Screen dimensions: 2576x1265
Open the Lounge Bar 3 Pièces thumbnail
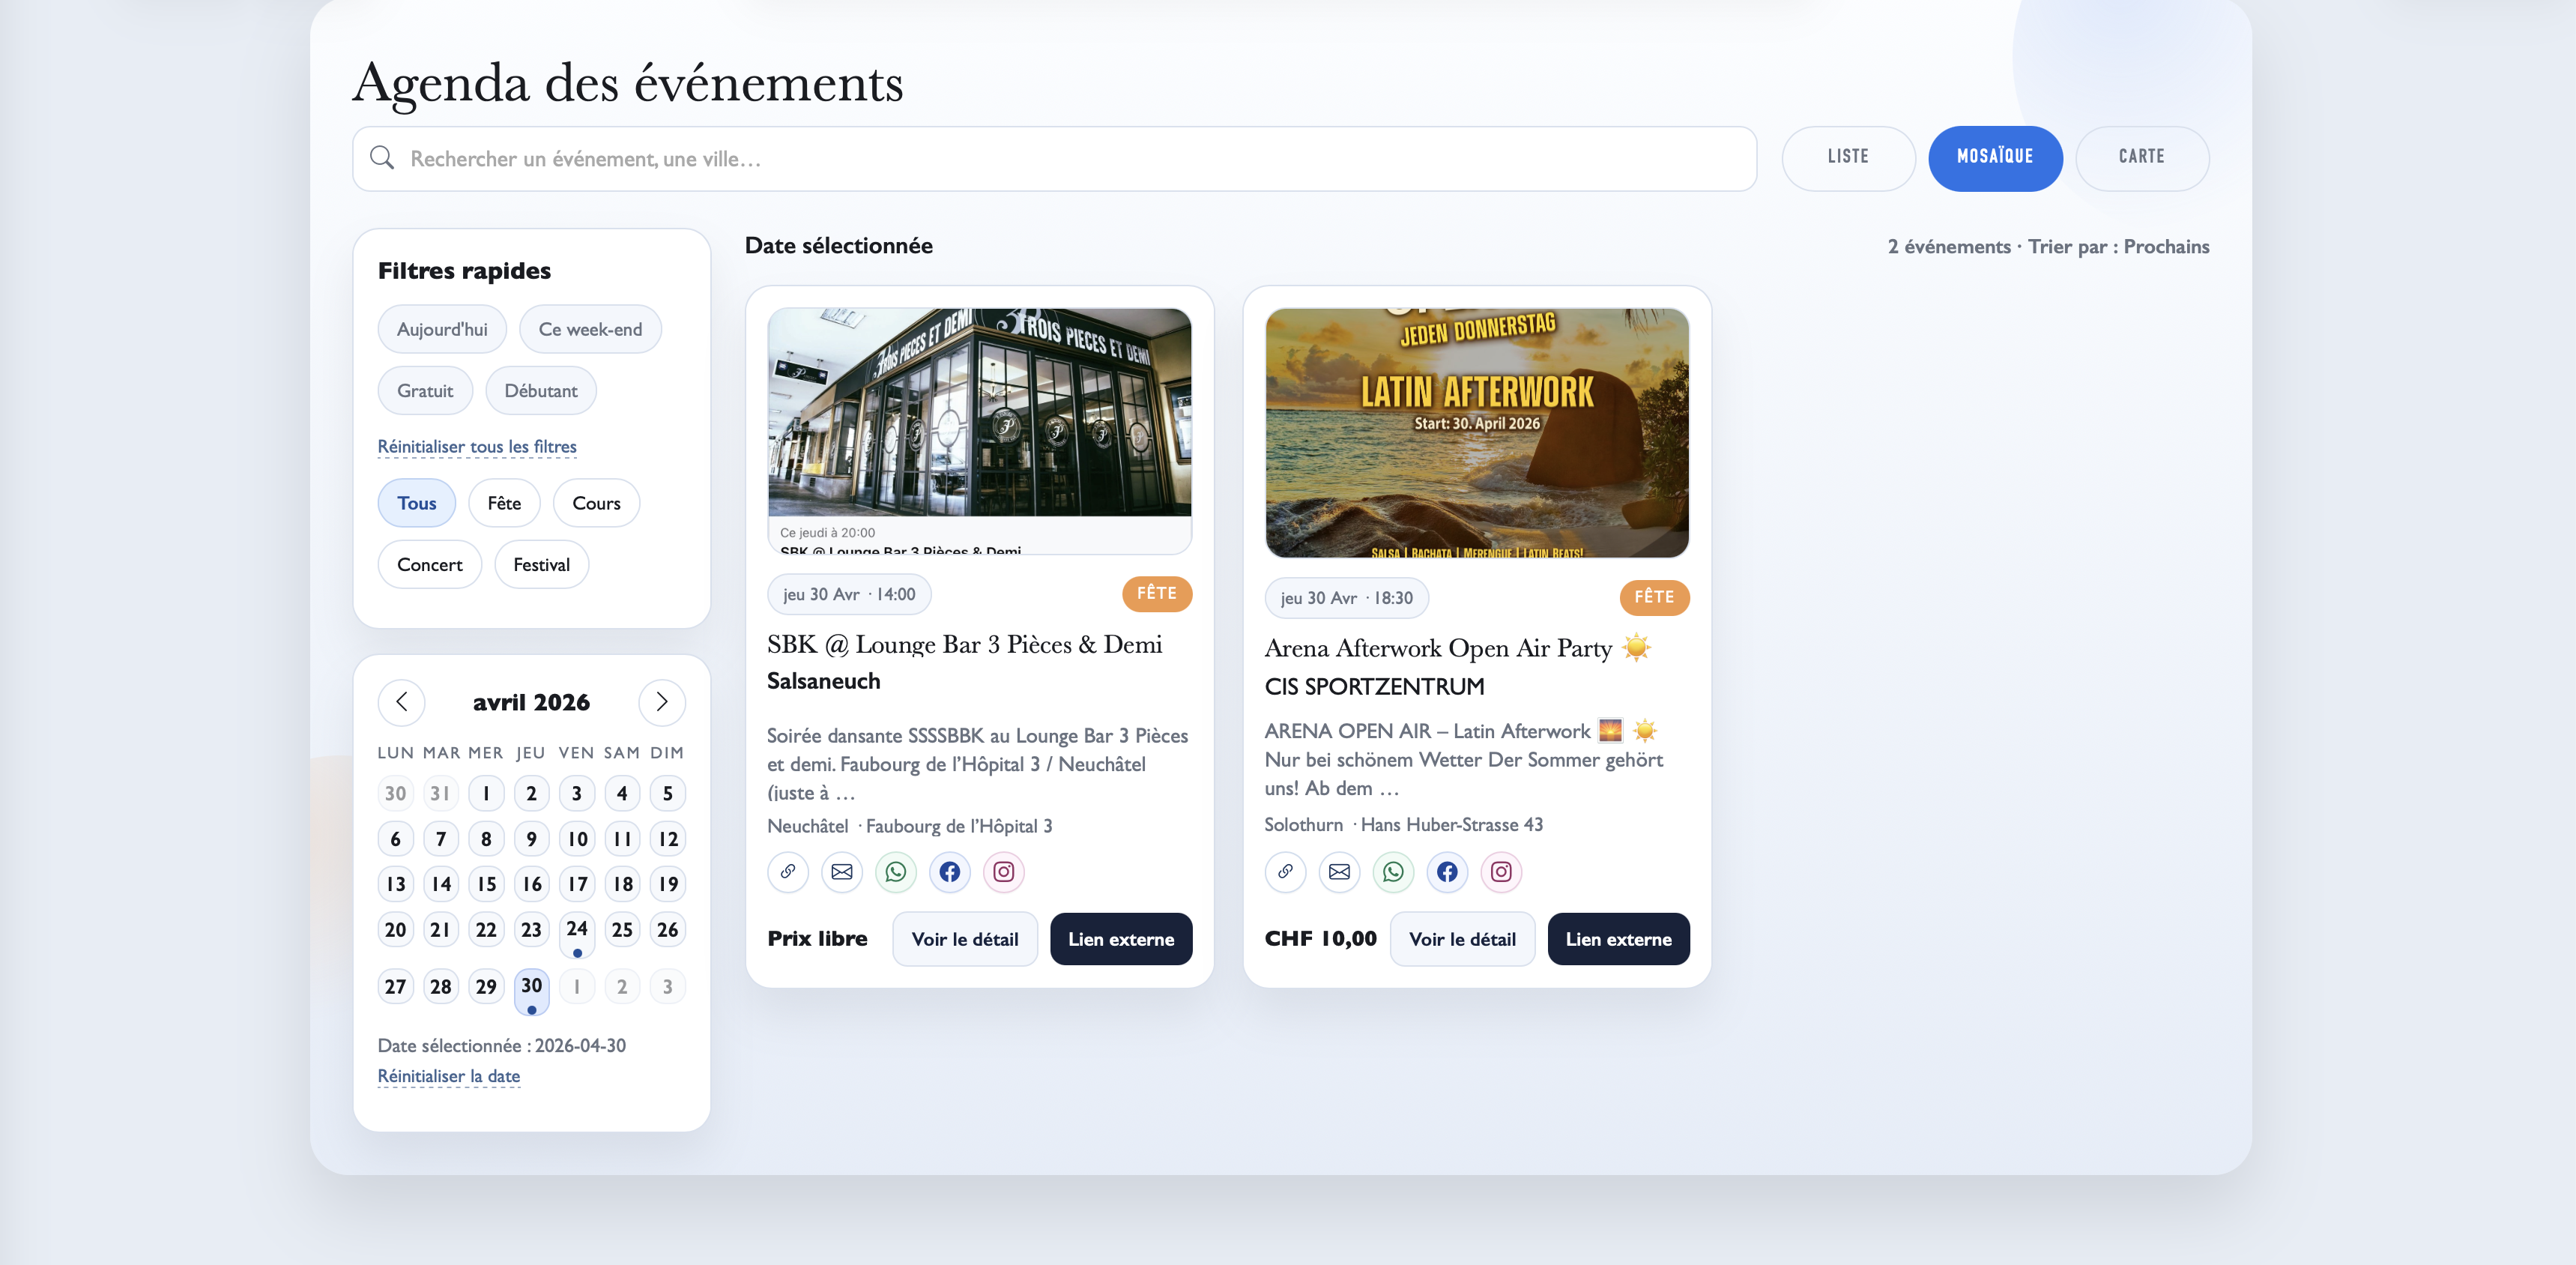click(x=980, y=431)
